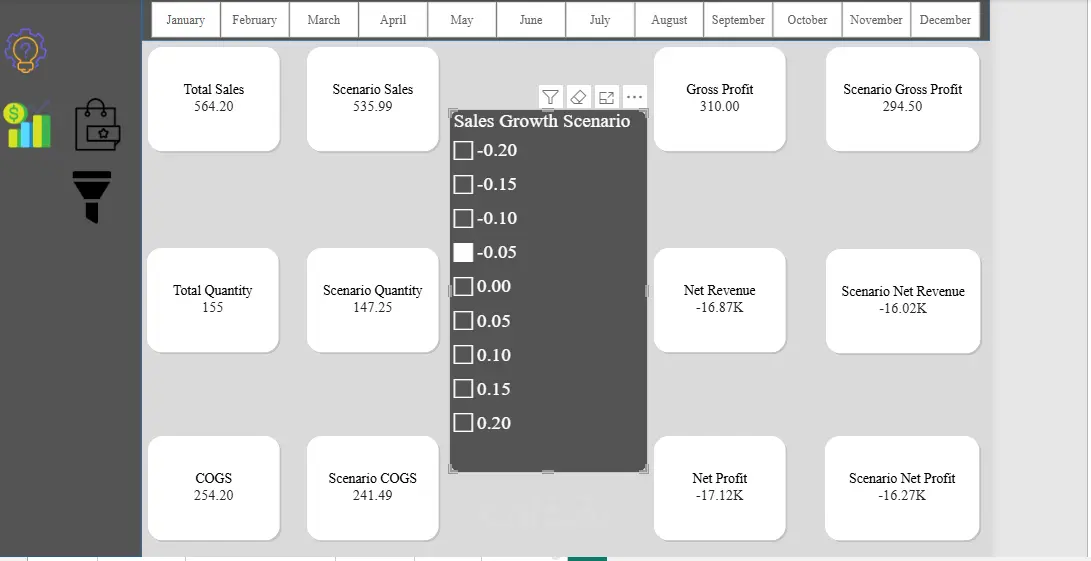Click the Gross Profit card

pos(719,99)
